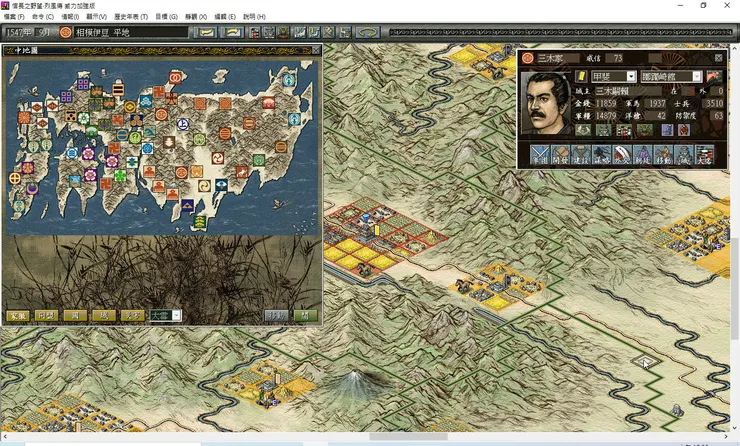
Task: Select the blue eye crest on mini-map
Action: (221, 185)
